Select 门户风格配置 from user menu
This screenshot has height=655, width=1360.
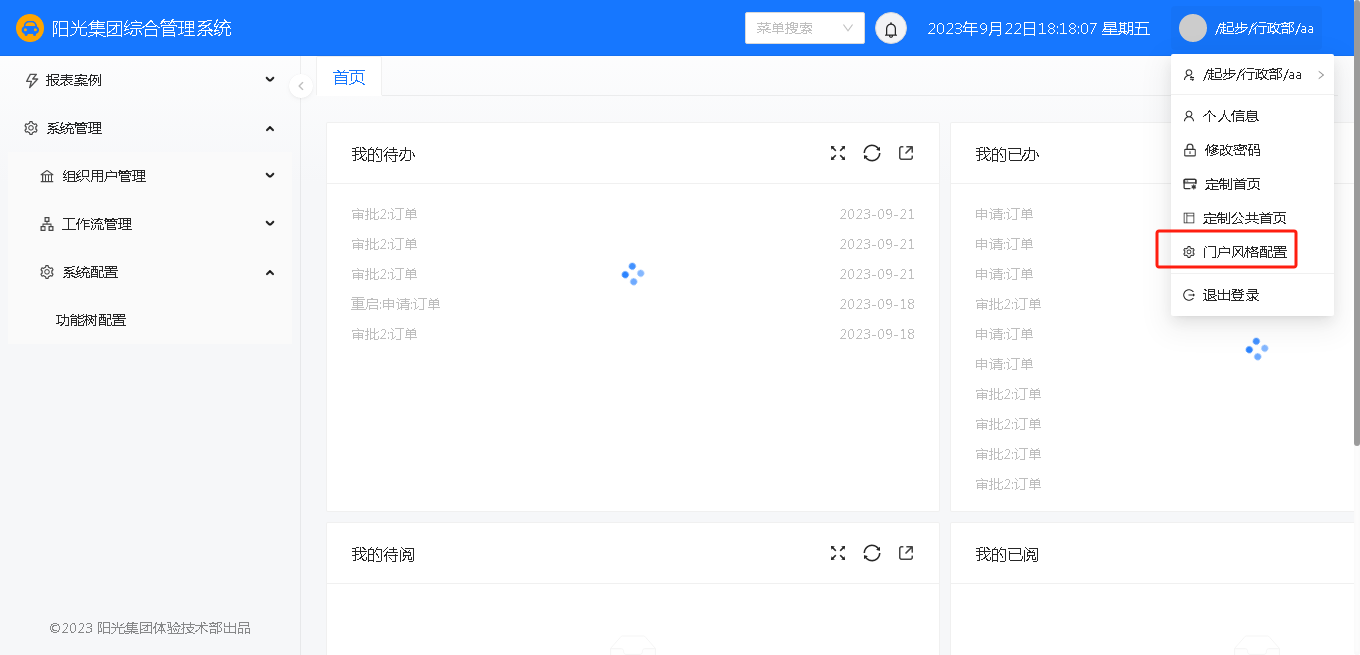1244,252
